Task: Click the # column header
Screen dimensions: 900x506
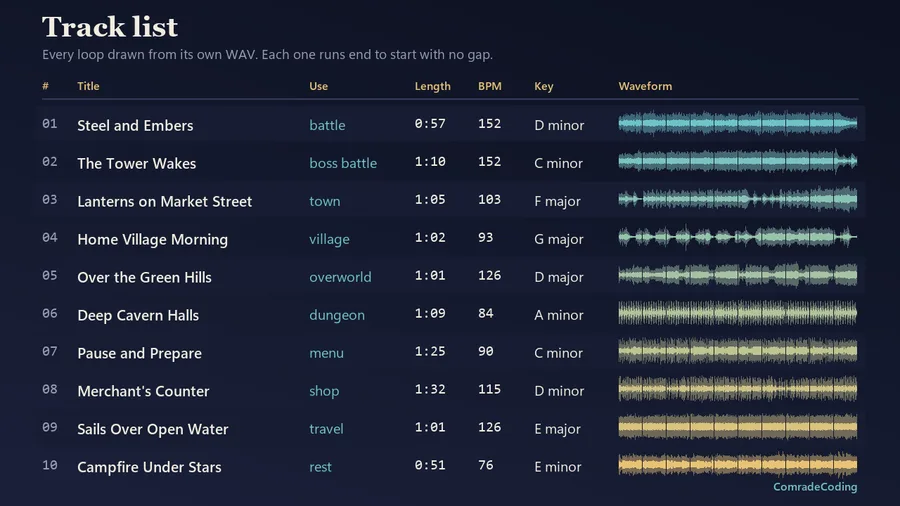Action: 45,86
